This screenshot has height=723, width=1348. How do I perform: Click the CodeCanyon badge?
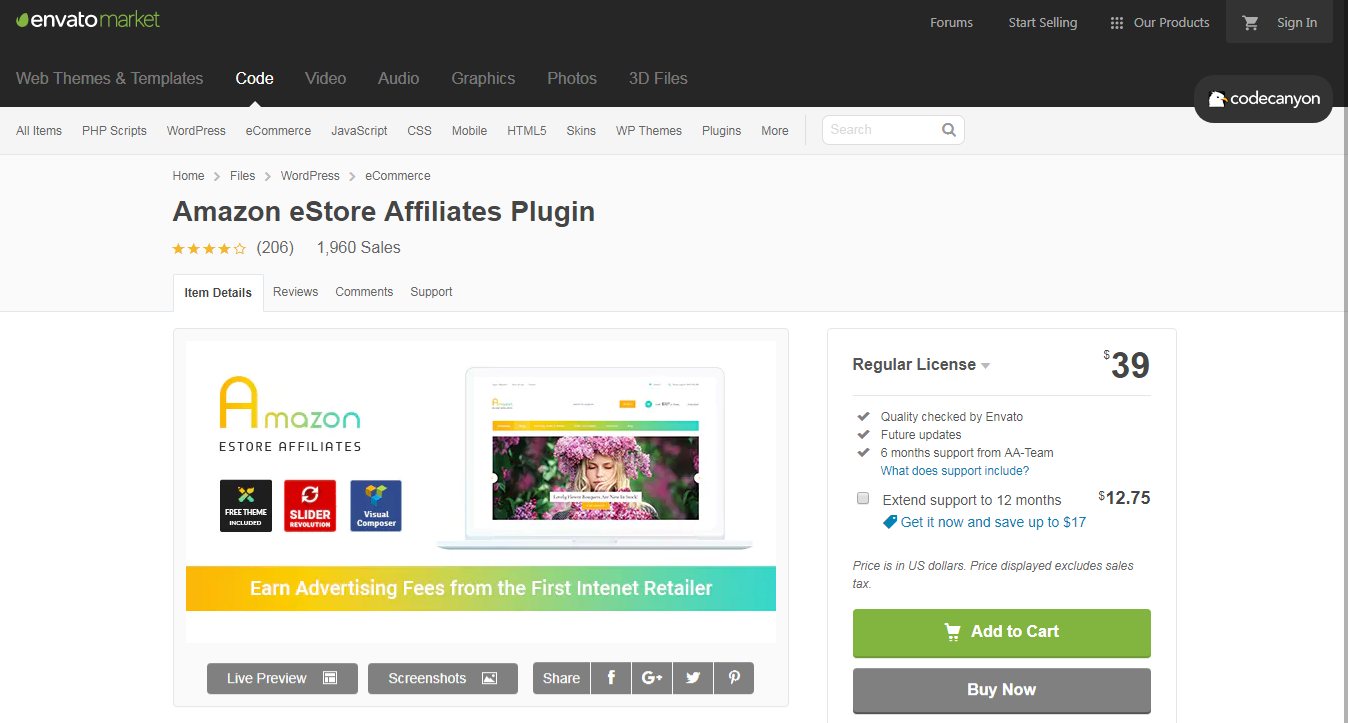point(1264,99)
